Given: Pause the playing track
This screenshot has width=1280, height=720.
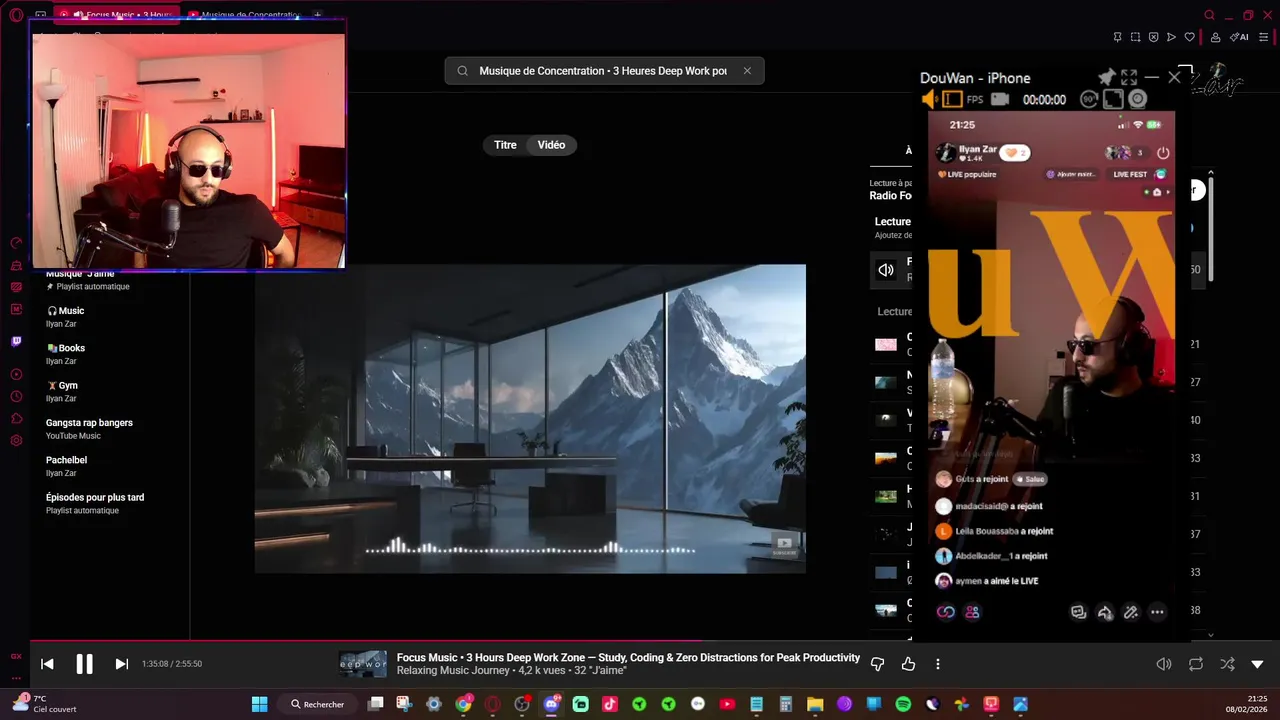Looking at the screenshot, I should (84, 664).
